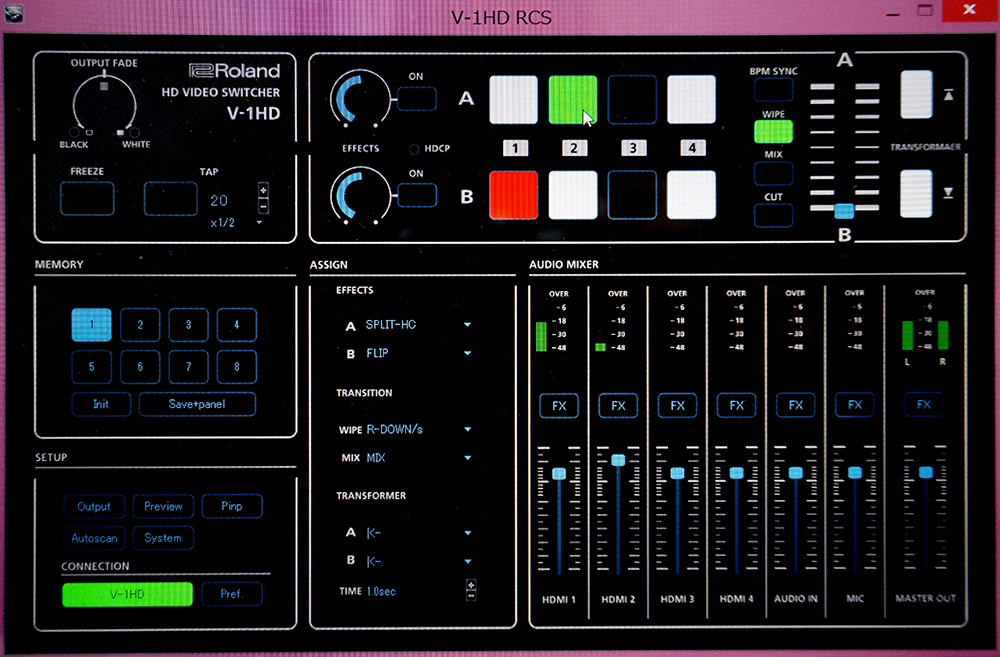Viewport: 1000px width, 657px height.
Task: Select CUT transition mode
Action: (774, 216)
